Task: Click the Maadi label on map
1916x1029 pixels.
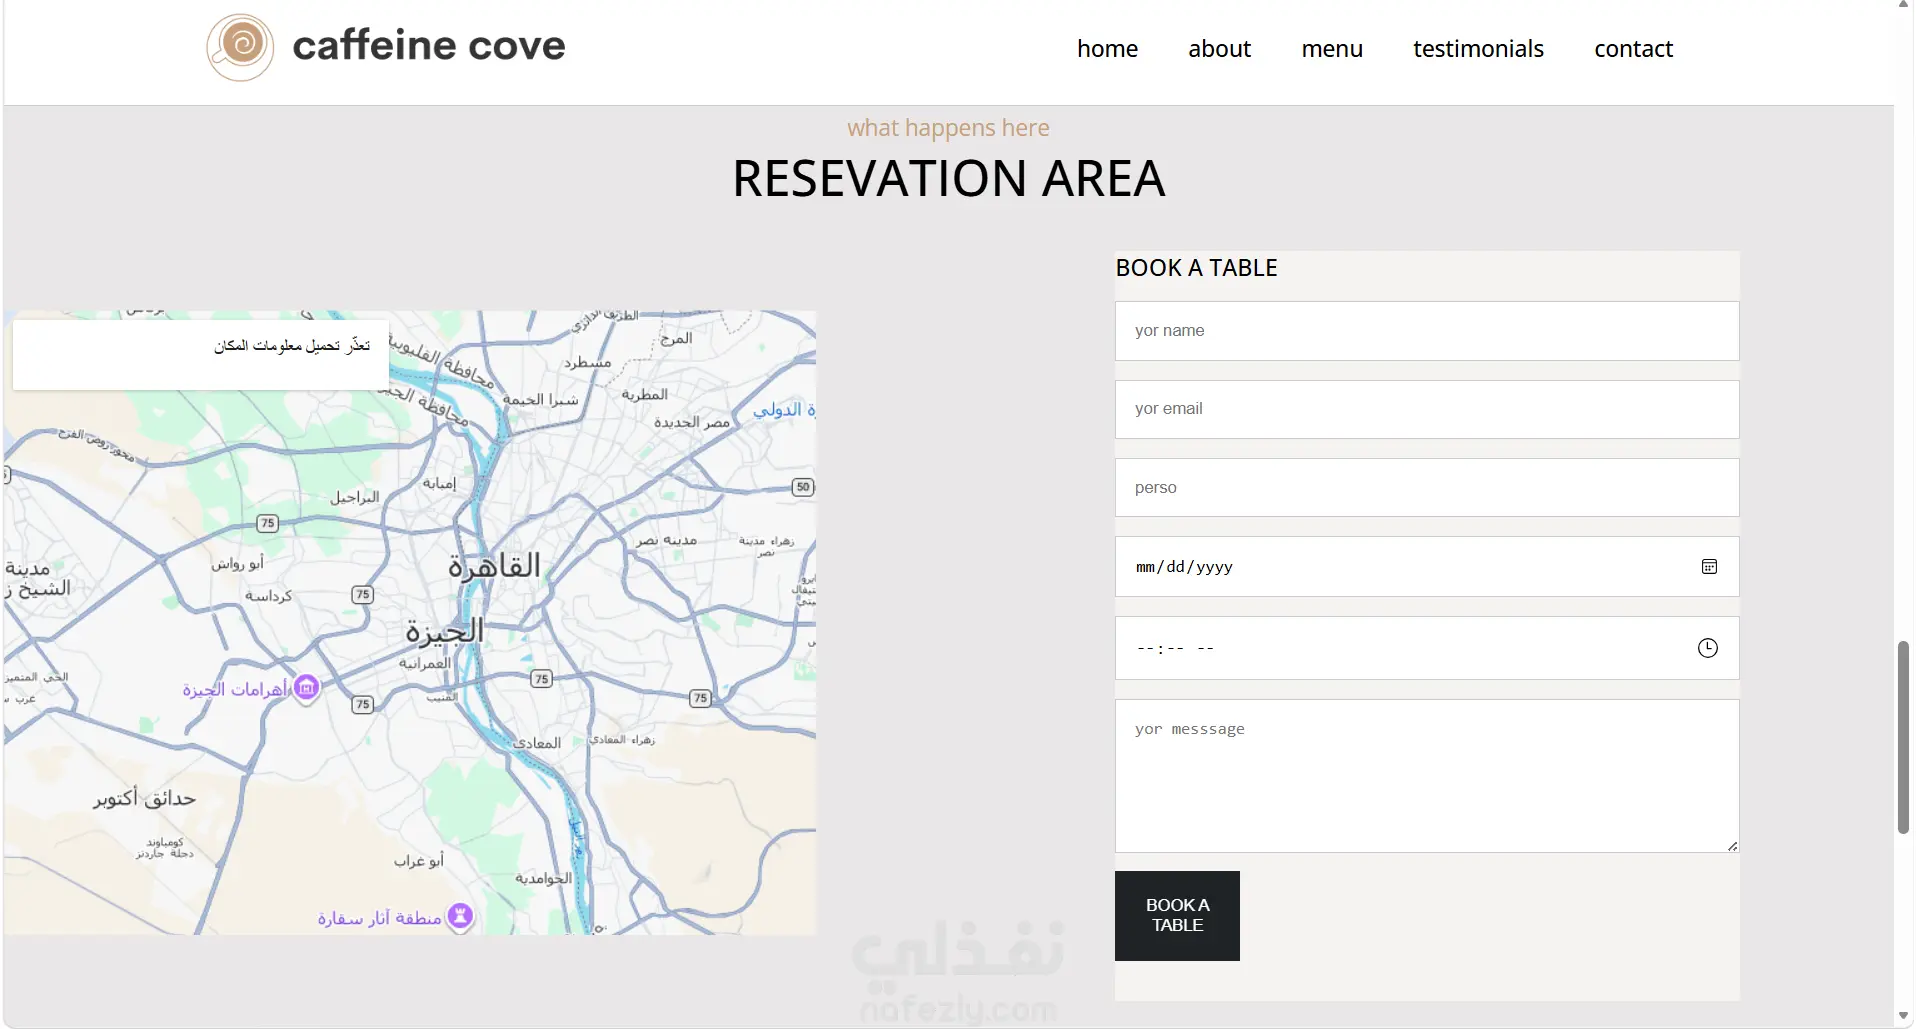Action: click(x=537, y=743)
